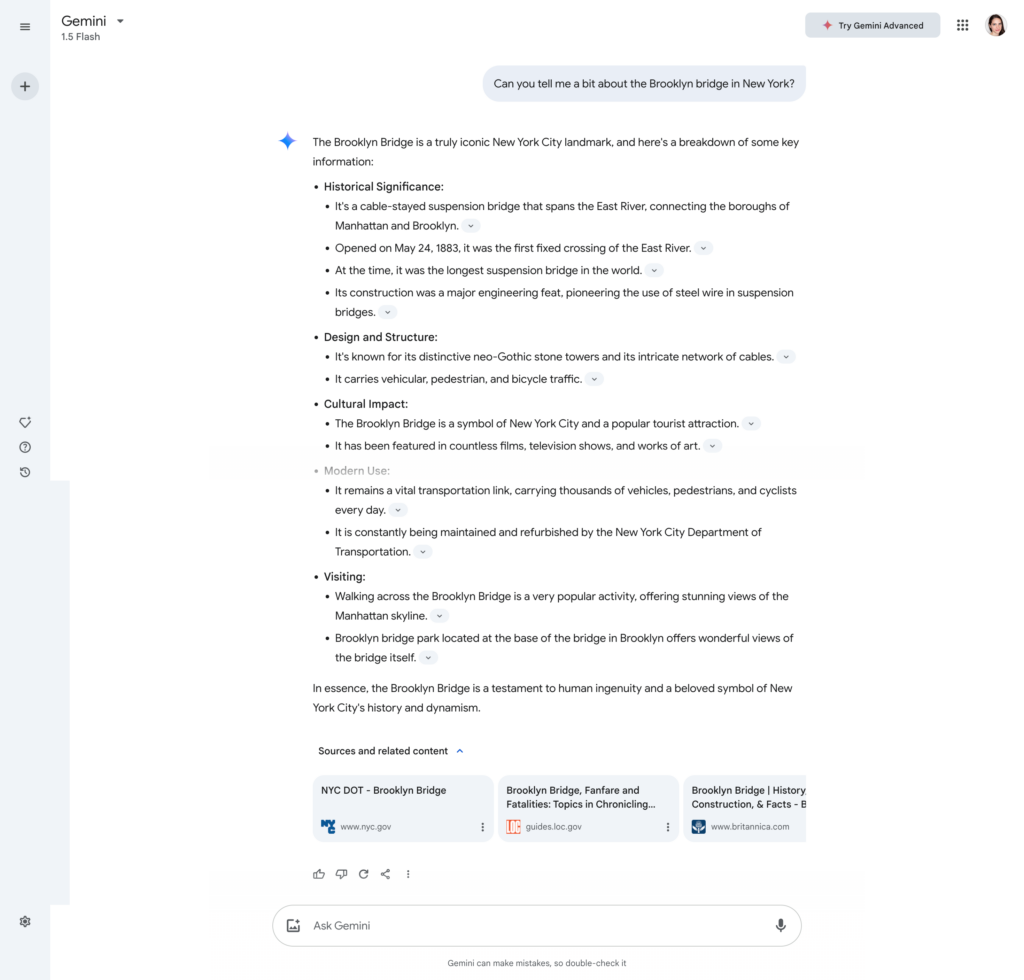1024x980 pixels.
Task: Regenerate the response with redo icon
Action: 363,874
